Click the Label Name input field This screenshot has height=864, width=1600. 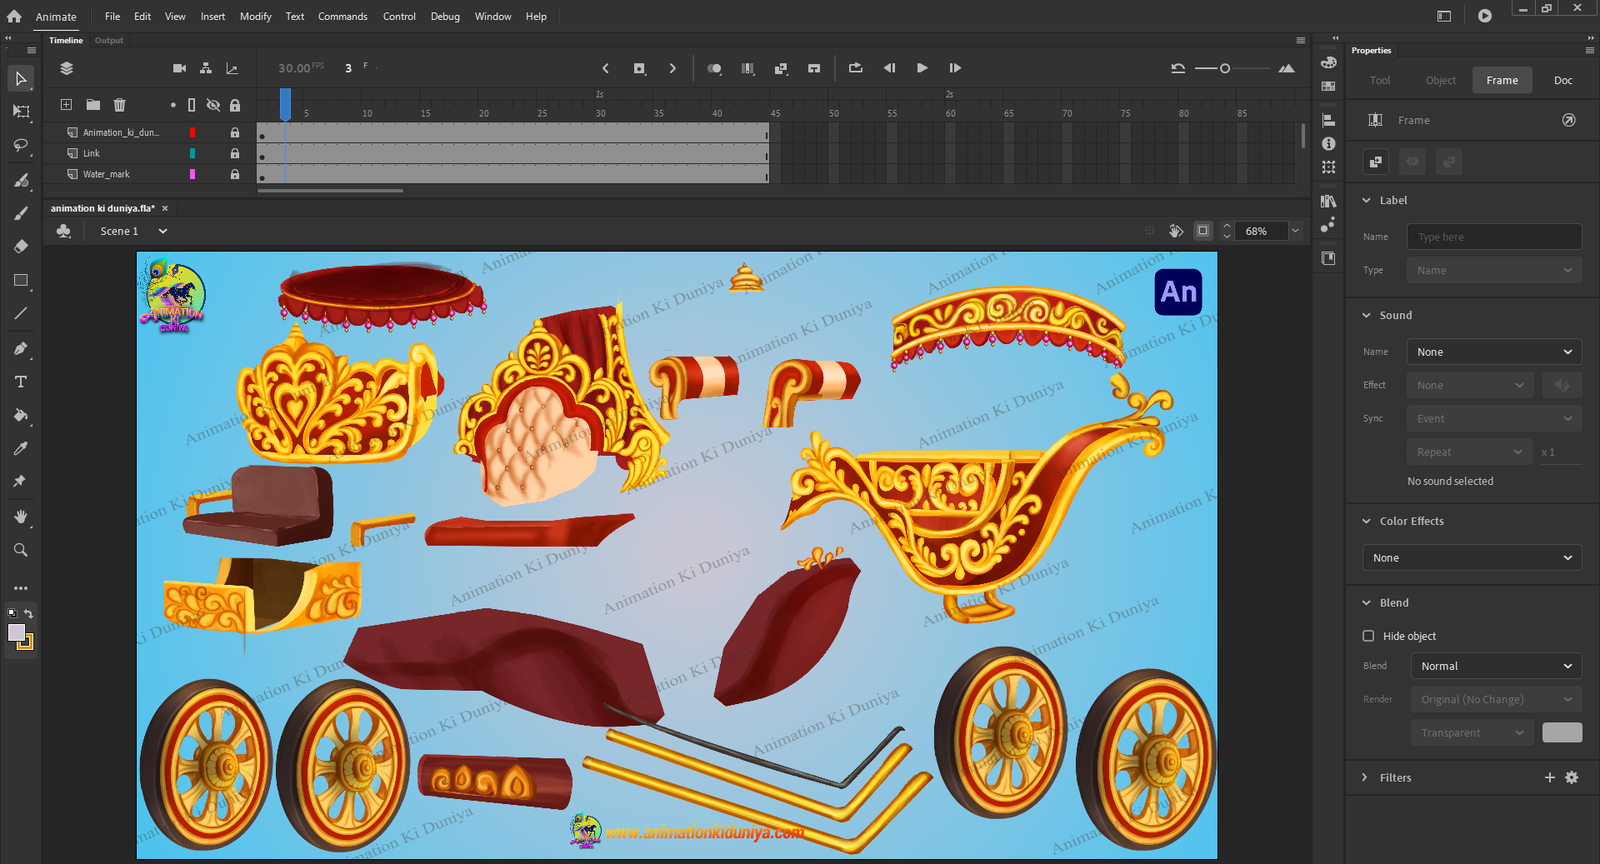click(x=1494, y=237)
